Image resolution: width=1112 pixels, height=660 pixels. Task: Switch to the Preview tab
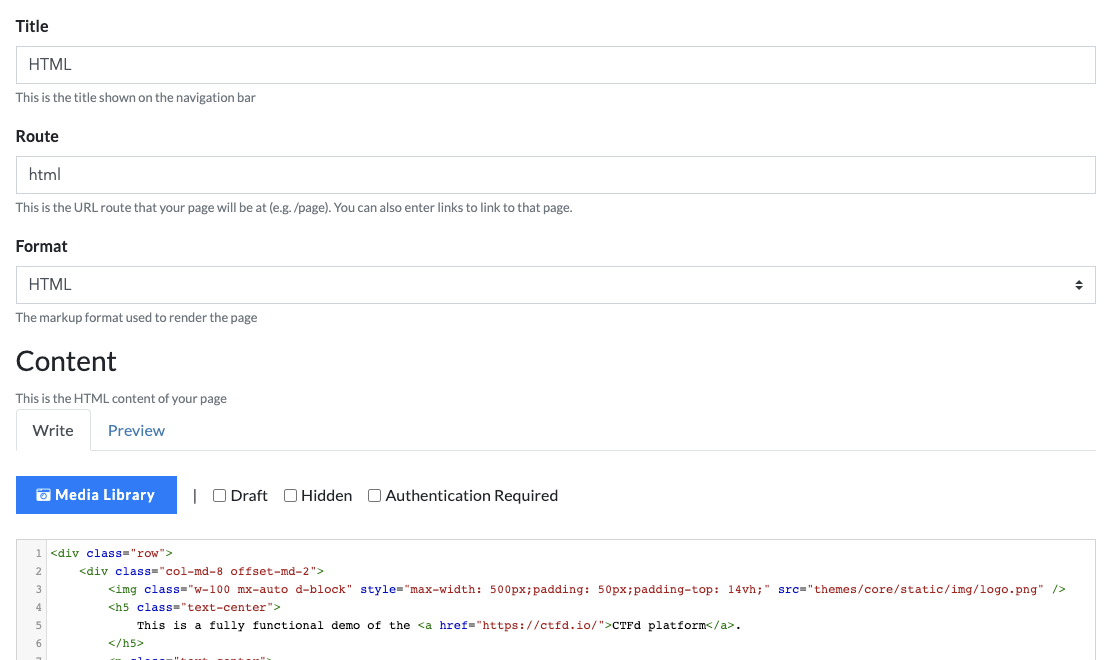136,430
